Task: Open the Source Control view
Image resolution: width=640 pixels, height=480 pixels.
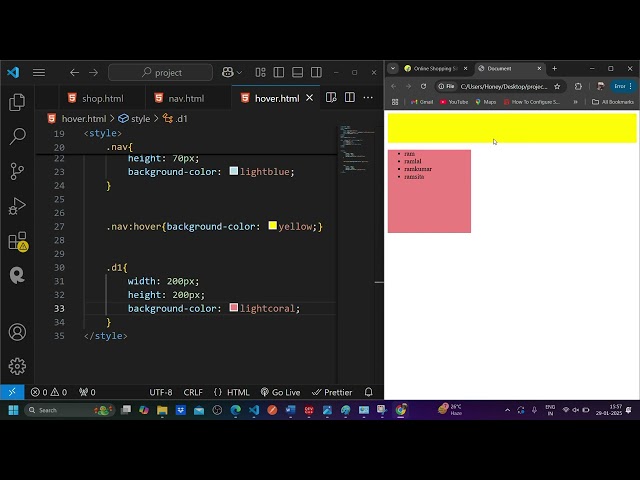Action: 17,171
